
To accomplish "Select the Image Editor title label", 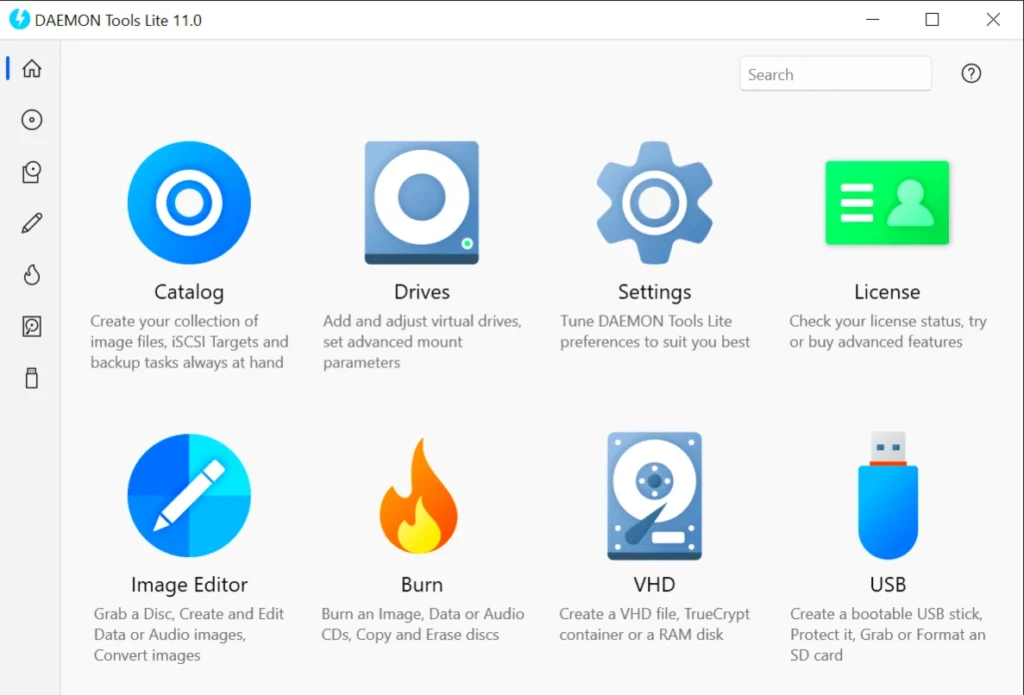I will [x=189, y=585].
